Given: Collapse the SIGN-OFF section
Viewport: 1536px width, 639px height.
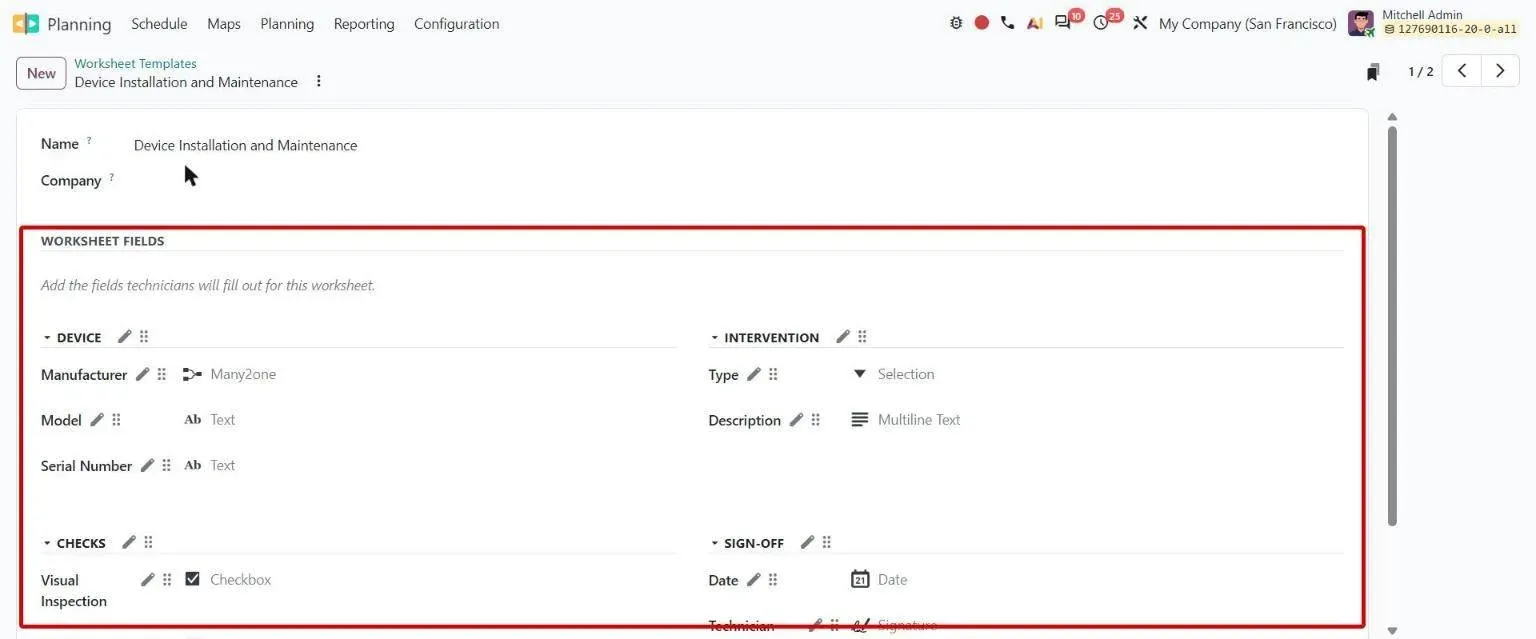Looking at the screenshot, I should click(714, 543).
